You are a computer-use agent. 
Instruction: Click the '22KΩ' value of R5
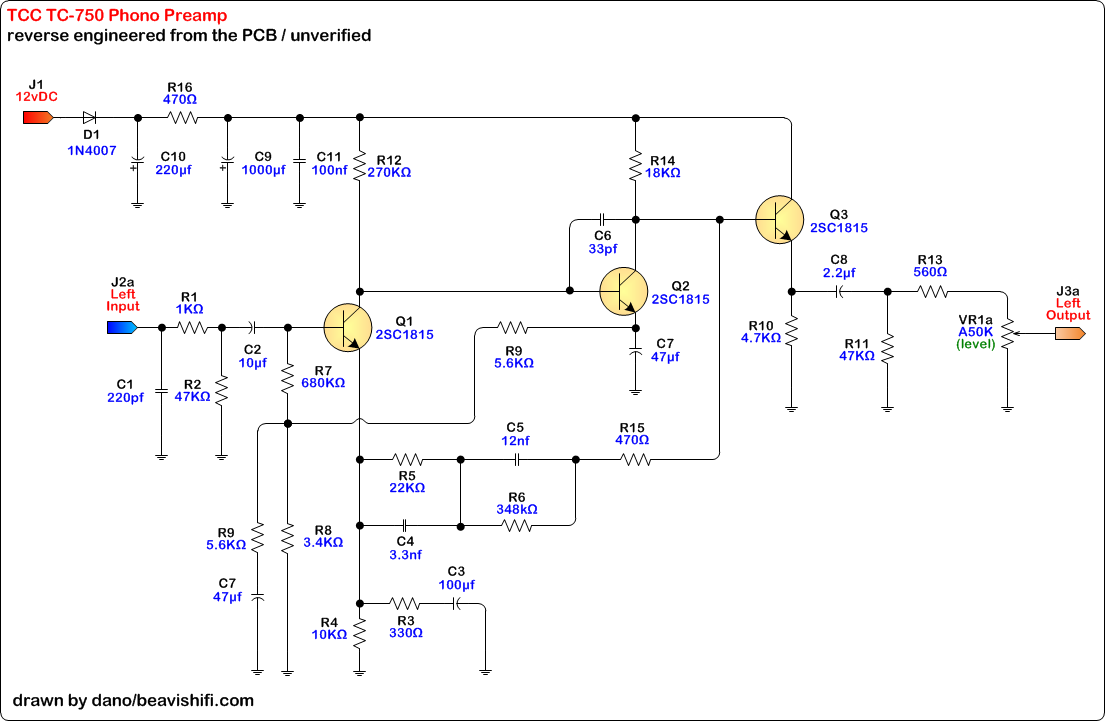pos(407,488)
